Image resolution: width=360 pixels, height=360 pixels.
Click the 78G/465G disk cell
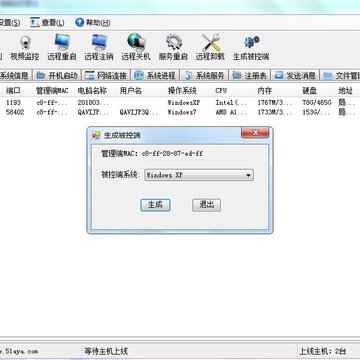click(x=317, y=103)
